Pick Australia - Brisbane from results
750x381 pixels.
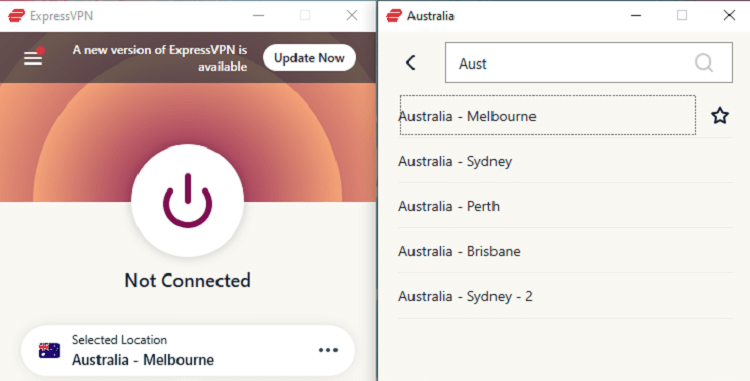[565, 251]
